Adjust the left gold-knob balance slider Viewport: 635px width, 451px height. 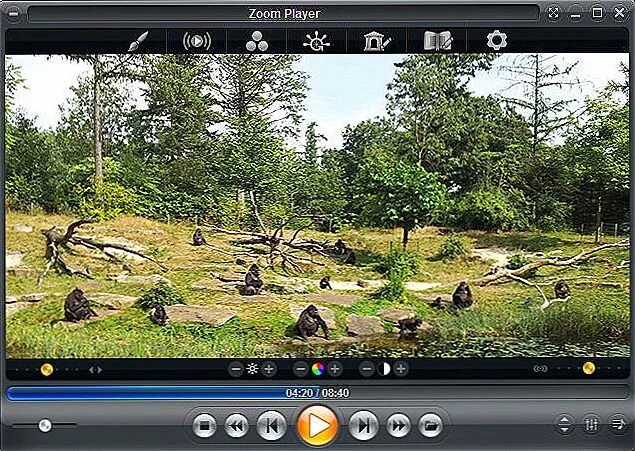47,369
